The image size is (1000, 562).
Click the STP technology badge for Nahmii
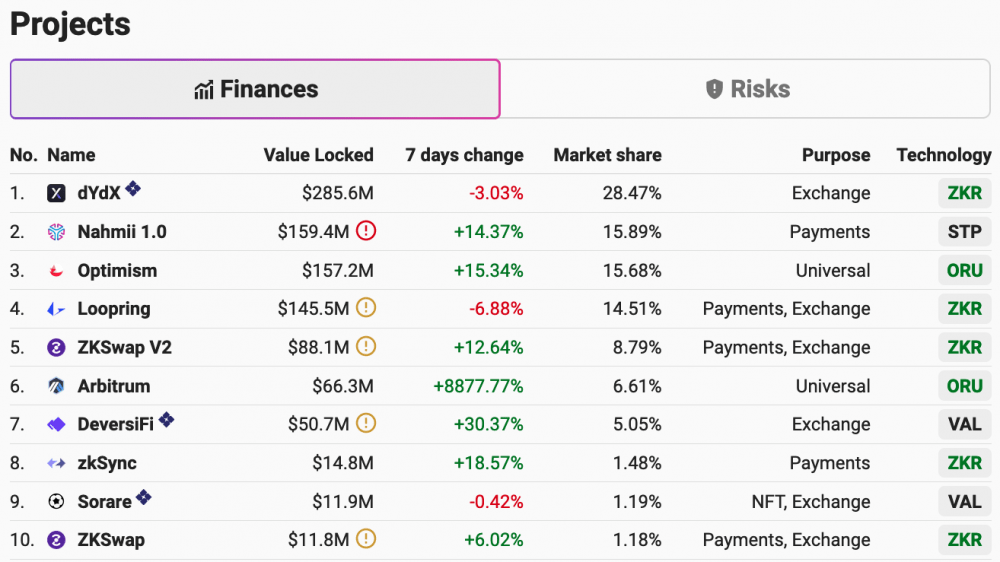[964, 232]
